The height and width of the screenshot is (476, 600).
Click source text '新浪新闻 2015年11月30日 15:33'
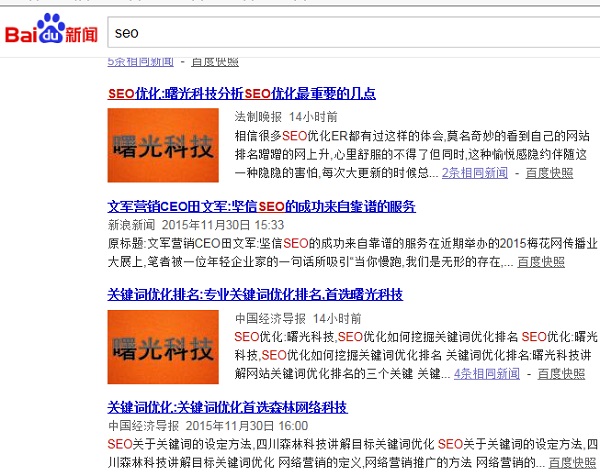(x=196, y=225)
